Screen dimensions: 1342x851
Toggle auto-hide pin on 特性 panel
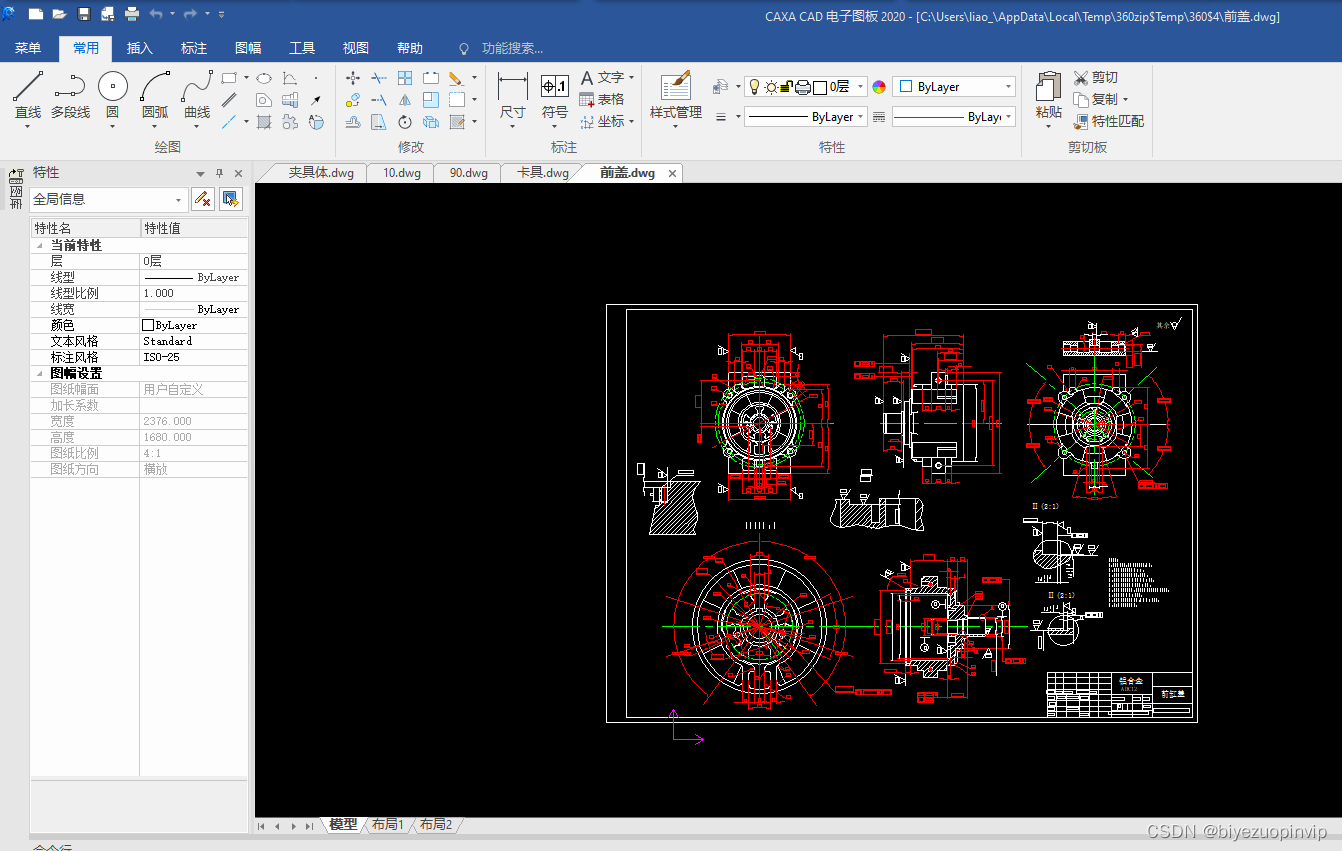(x=219, y=173)
